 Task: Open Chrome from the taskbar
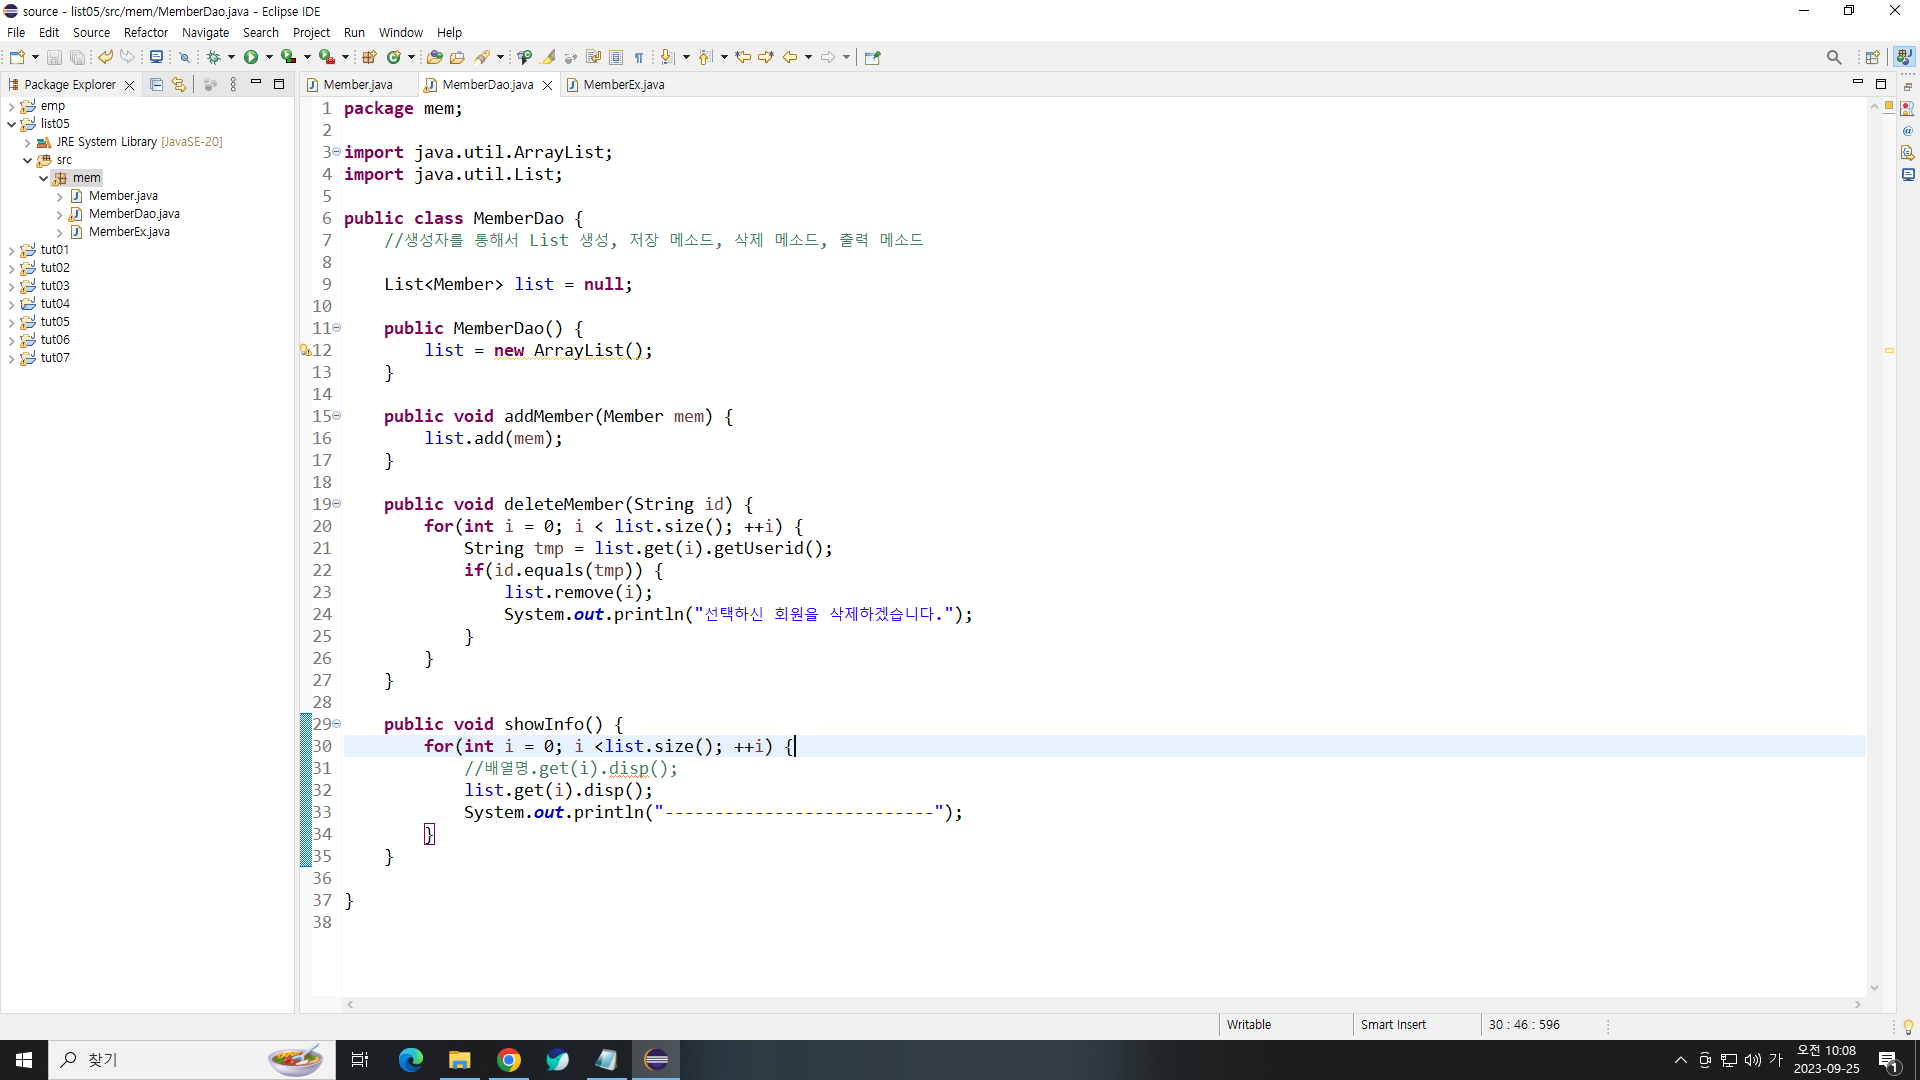[x=509, y=1060]
